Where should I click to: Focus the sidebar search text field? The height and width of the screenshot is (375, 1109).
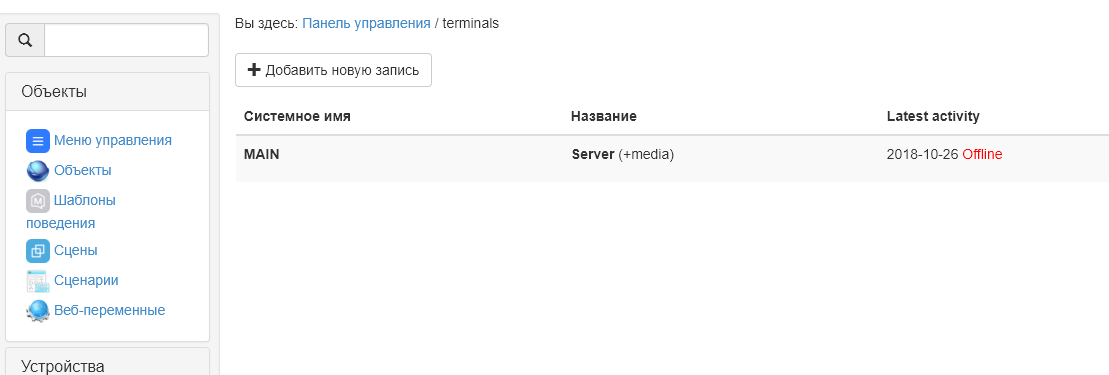click(127, 40)
